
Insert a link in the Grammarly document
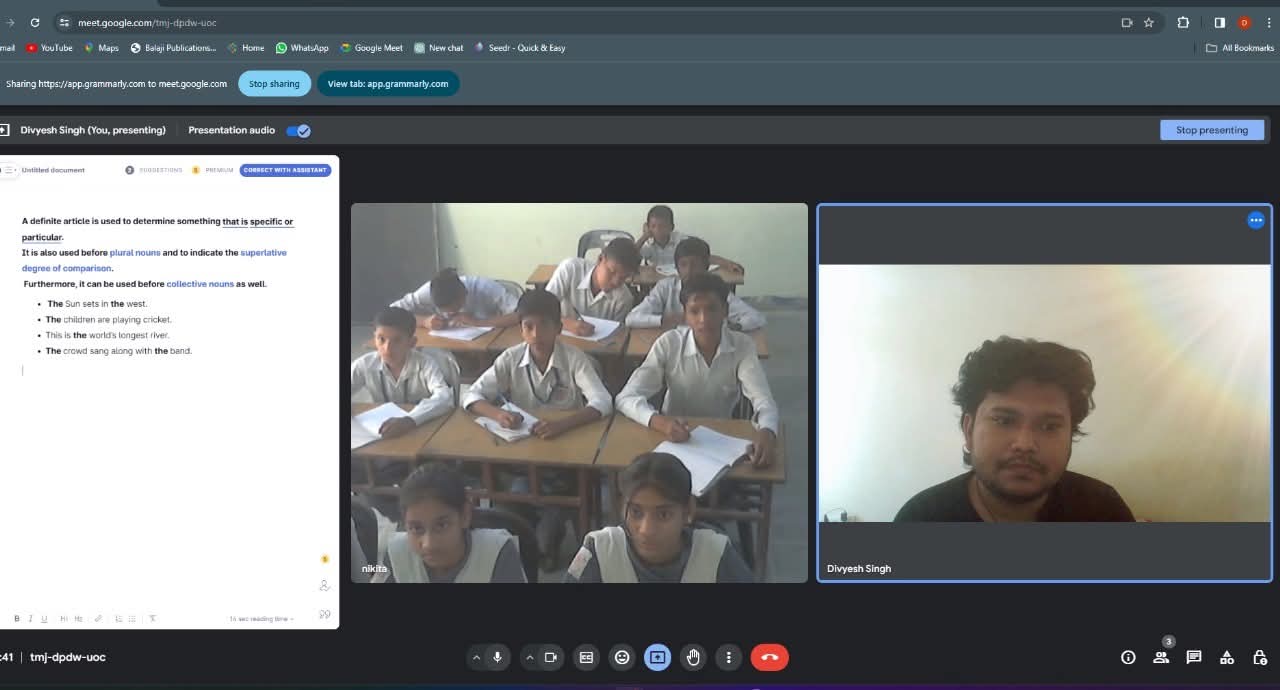pos(97,618)
